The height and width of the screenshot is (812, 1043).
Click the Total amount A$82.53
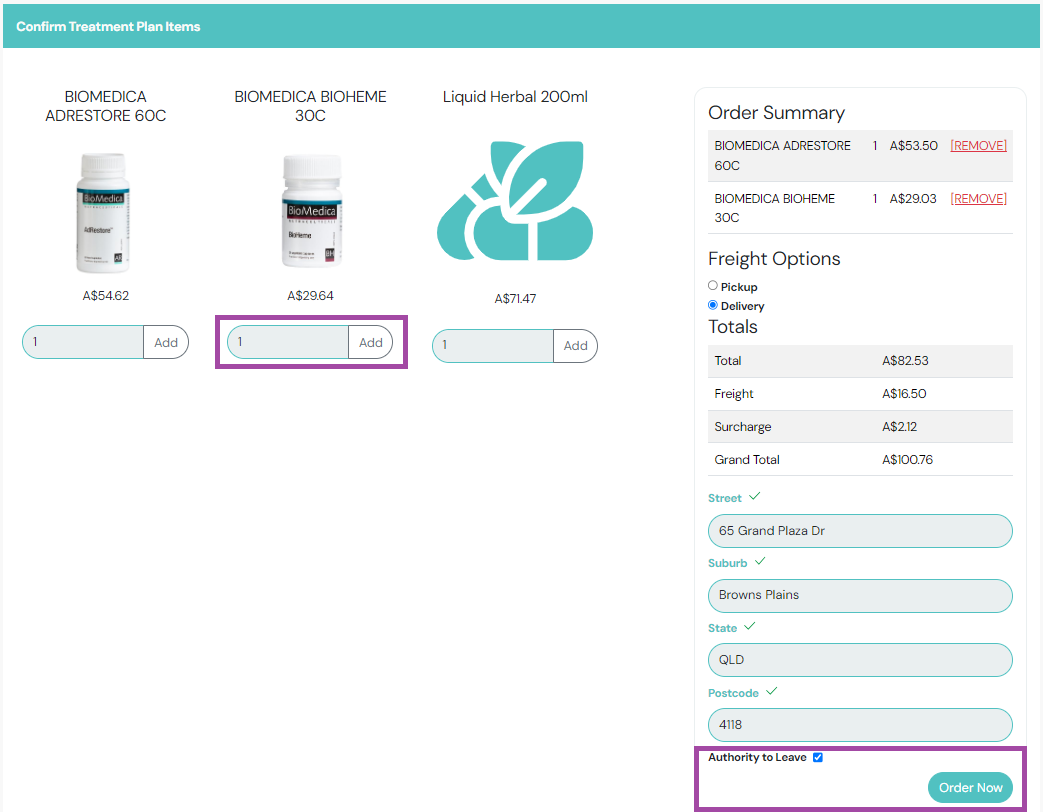pos(905,360)
